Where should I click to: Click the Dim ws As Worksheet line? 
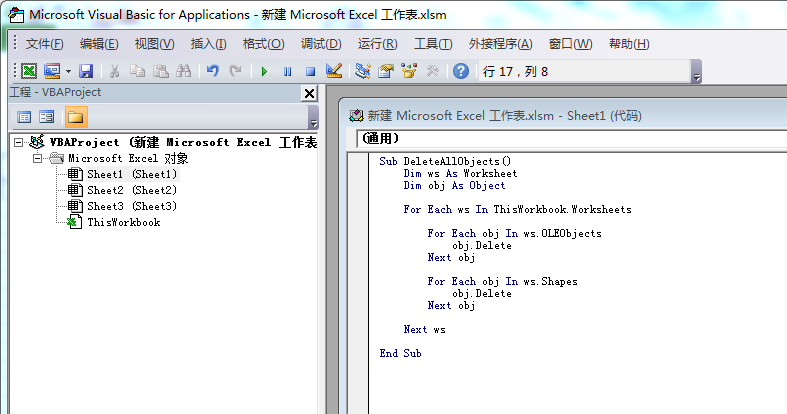point(460,173)
